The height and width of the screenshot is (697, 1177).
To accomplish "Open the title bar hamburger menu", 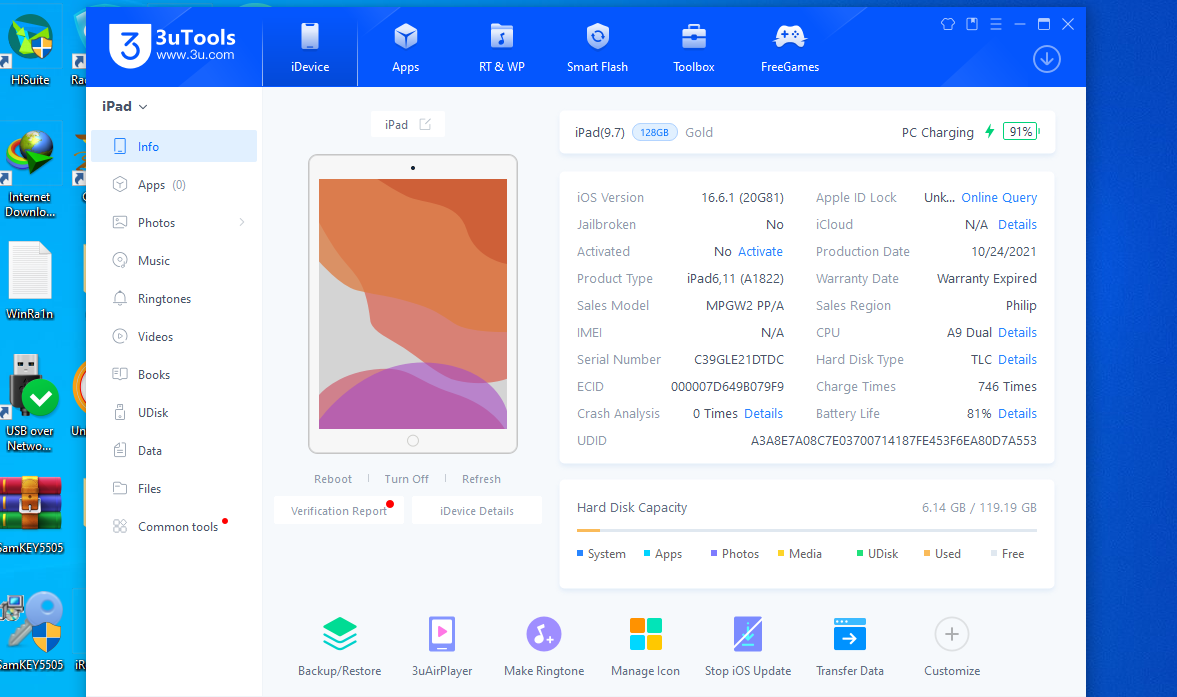I will pyautogui.click(x=996, y=24).
